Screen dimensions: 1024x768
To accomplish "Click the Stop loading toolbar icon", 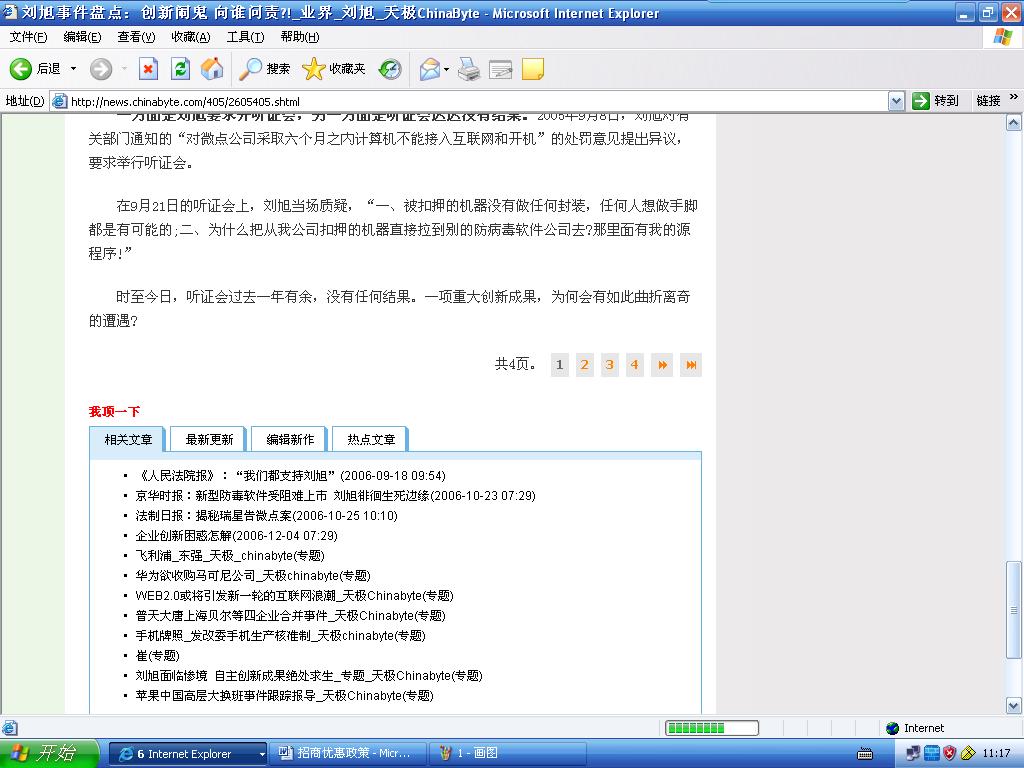I will coord(148,69).
